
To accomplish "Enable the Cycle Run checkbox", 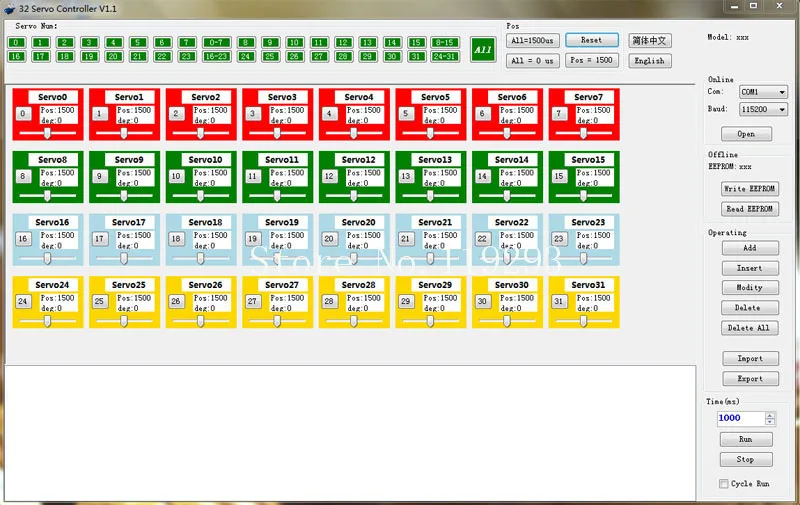I will tap(723, 484).
